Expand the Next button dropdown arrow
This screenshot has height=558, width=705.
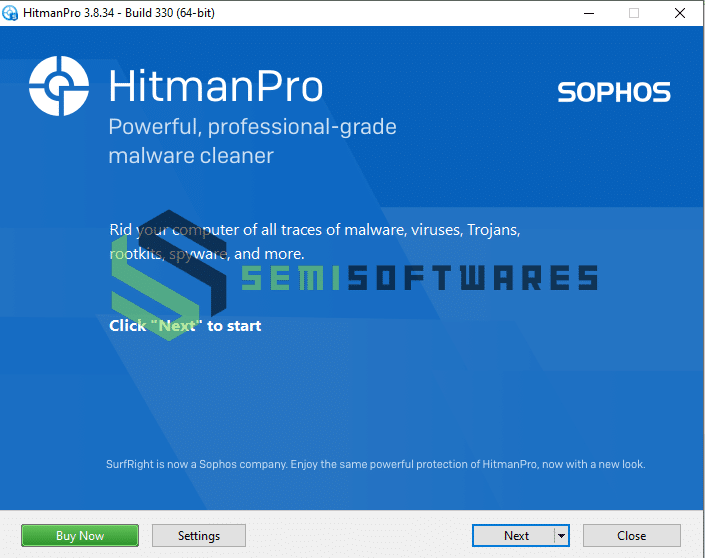[x=562, y=536]
